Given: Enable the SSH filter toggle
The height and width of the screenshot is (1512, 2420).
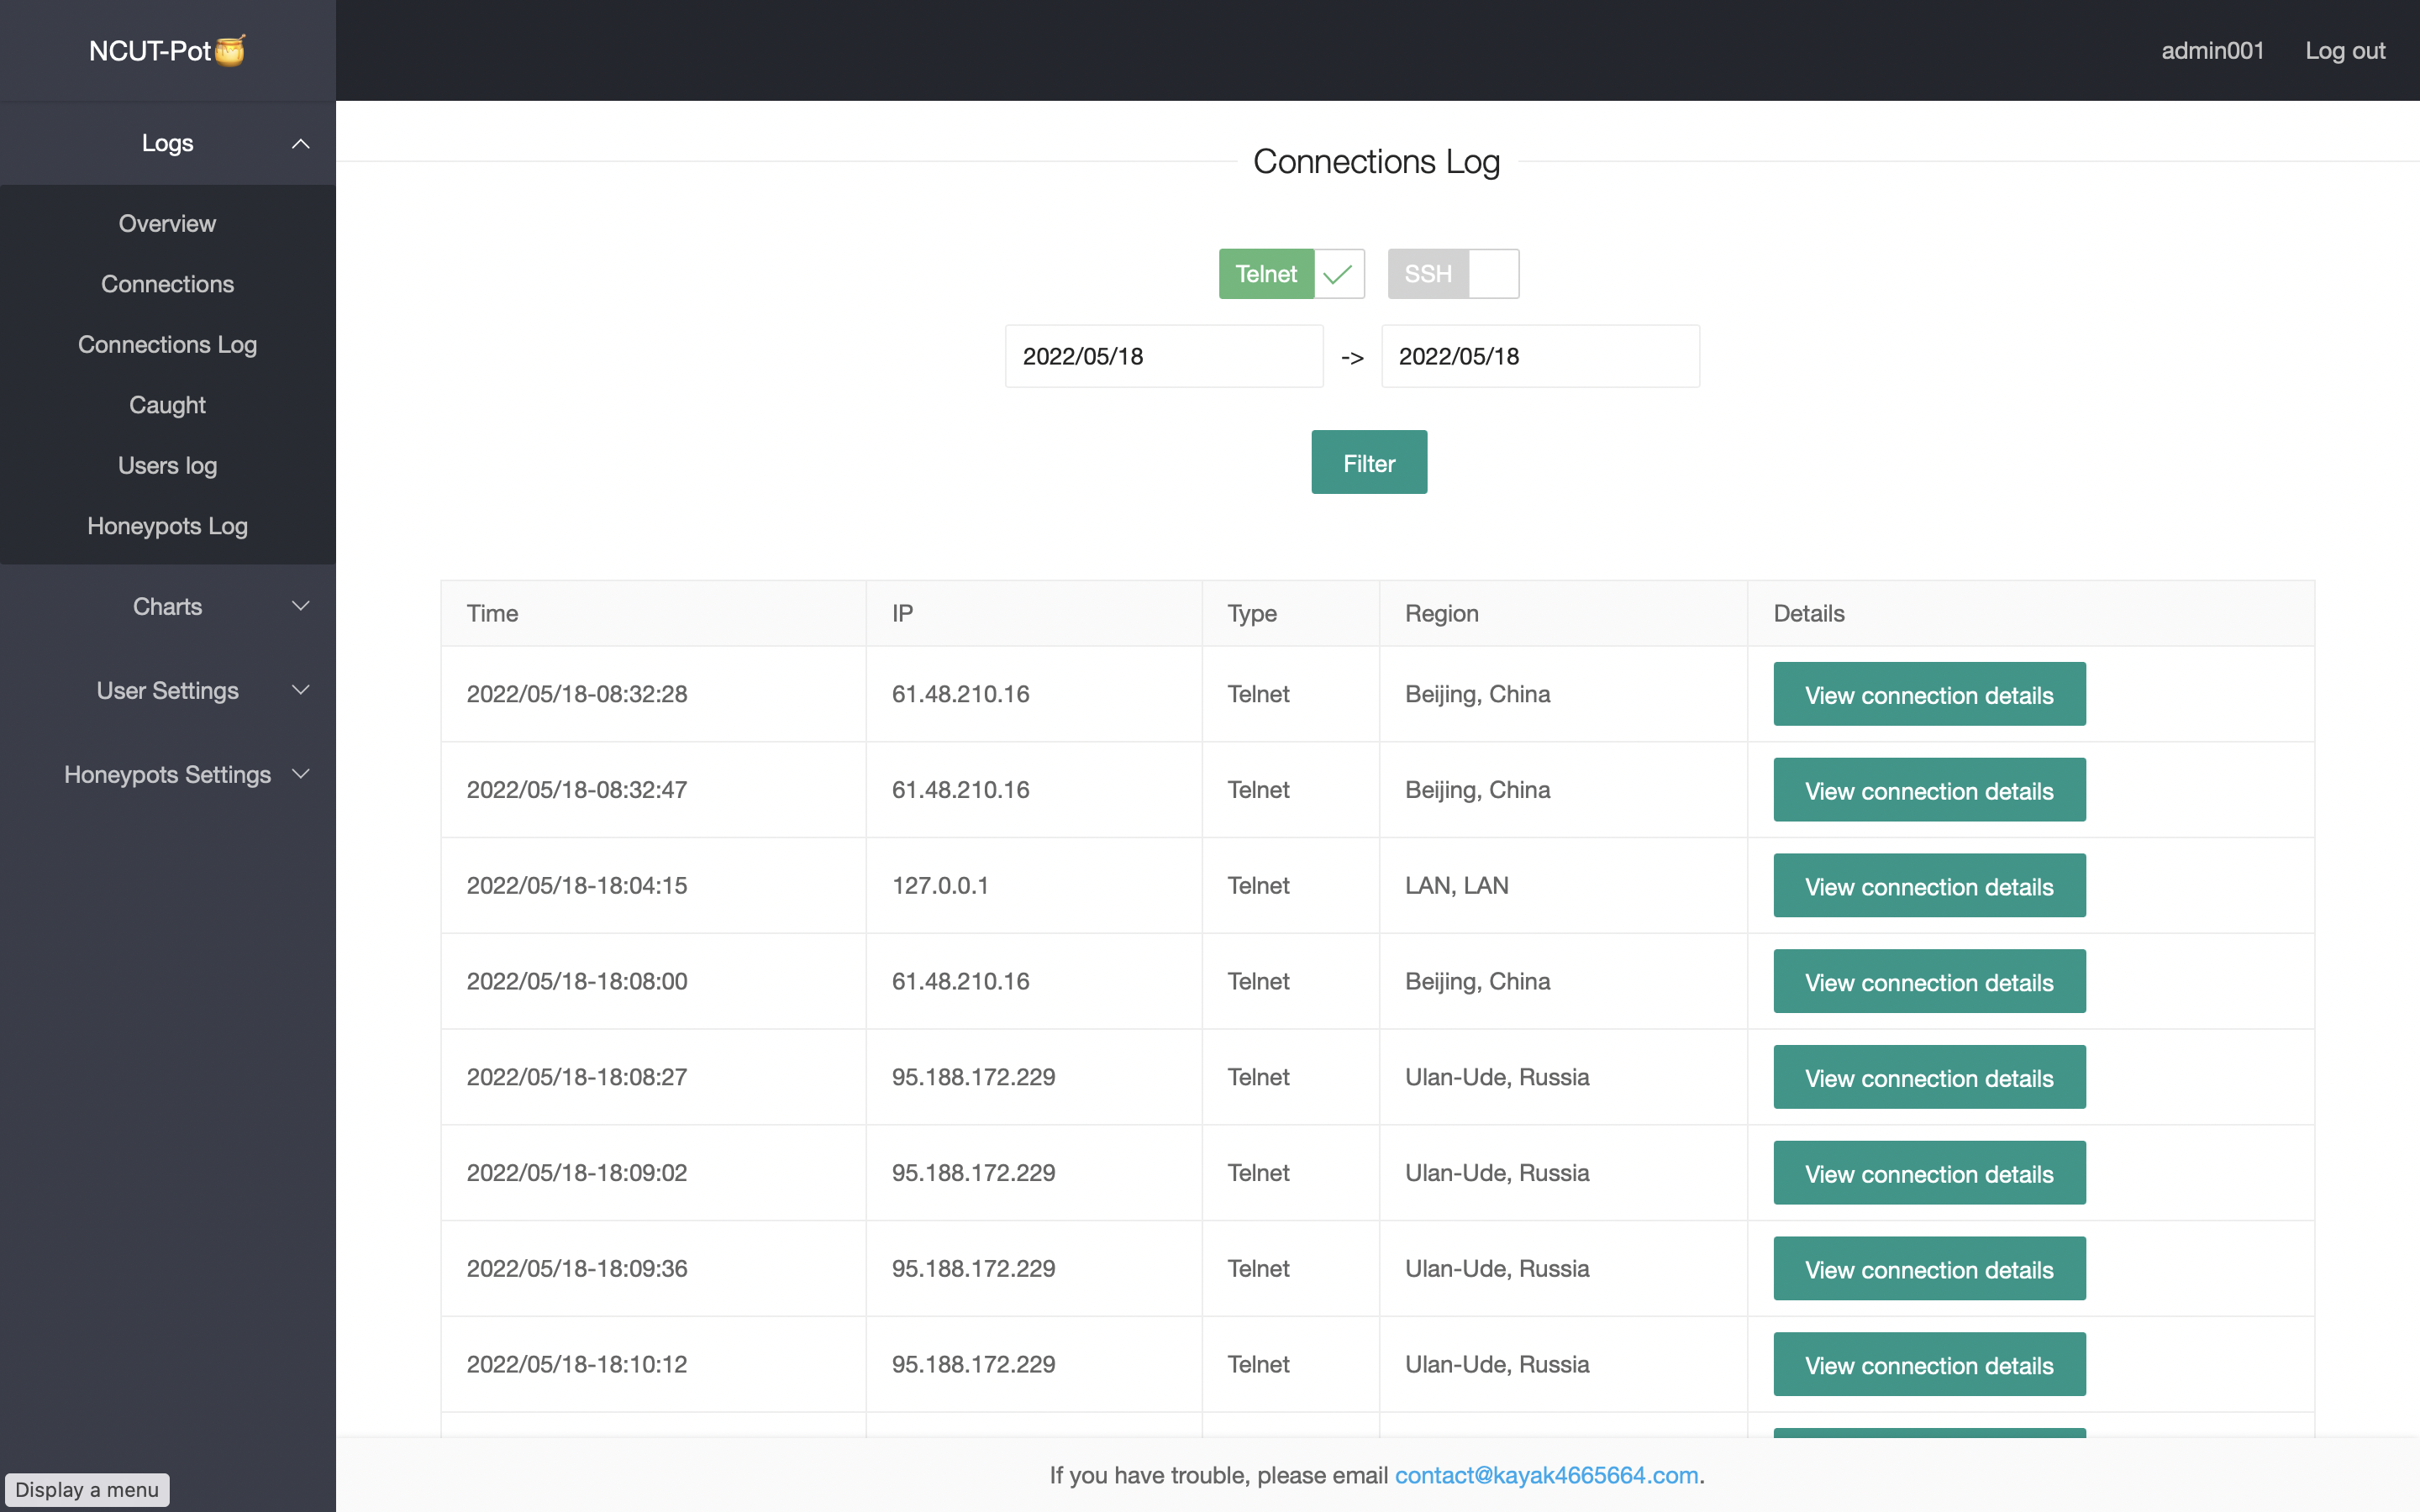Looking at the screenshot, I should pos(1493,274).
